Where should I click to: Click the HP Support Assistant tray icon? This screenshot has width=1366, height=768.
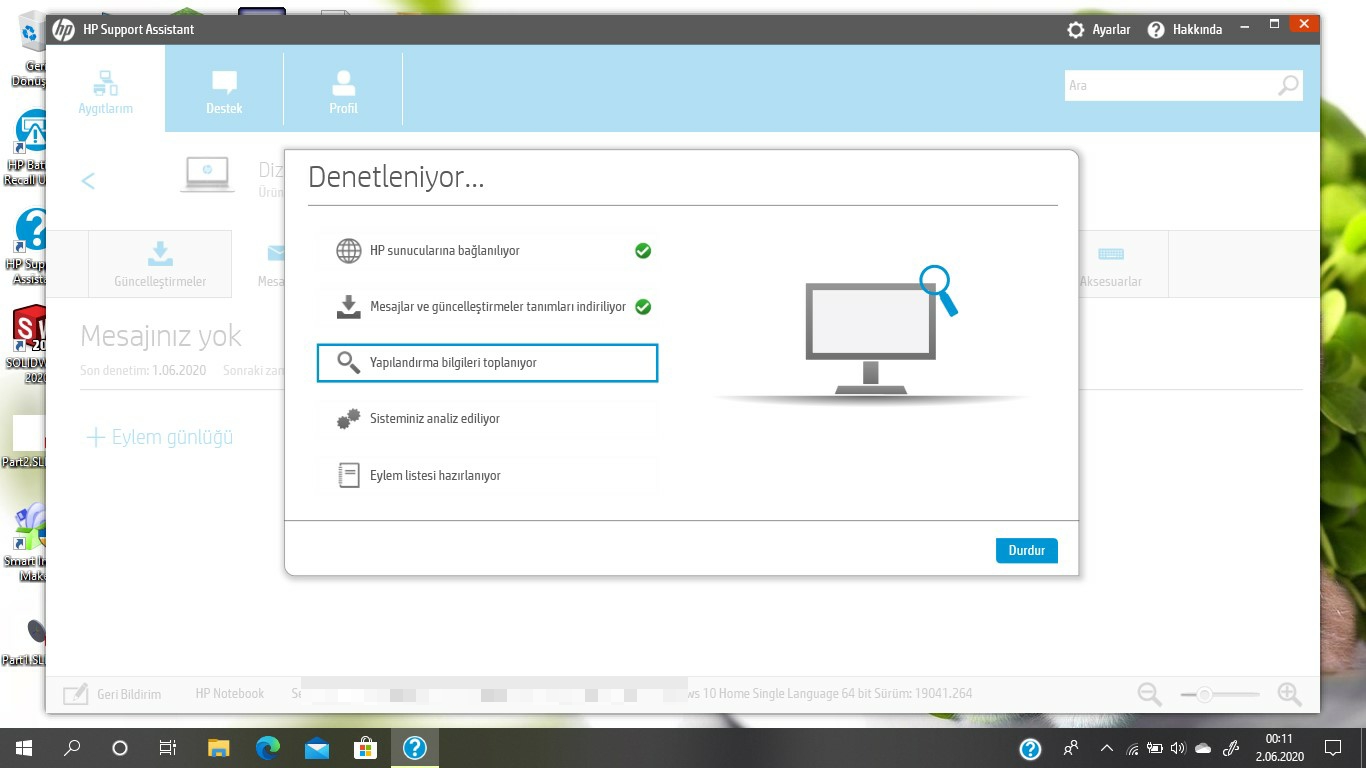[1030, 748]
